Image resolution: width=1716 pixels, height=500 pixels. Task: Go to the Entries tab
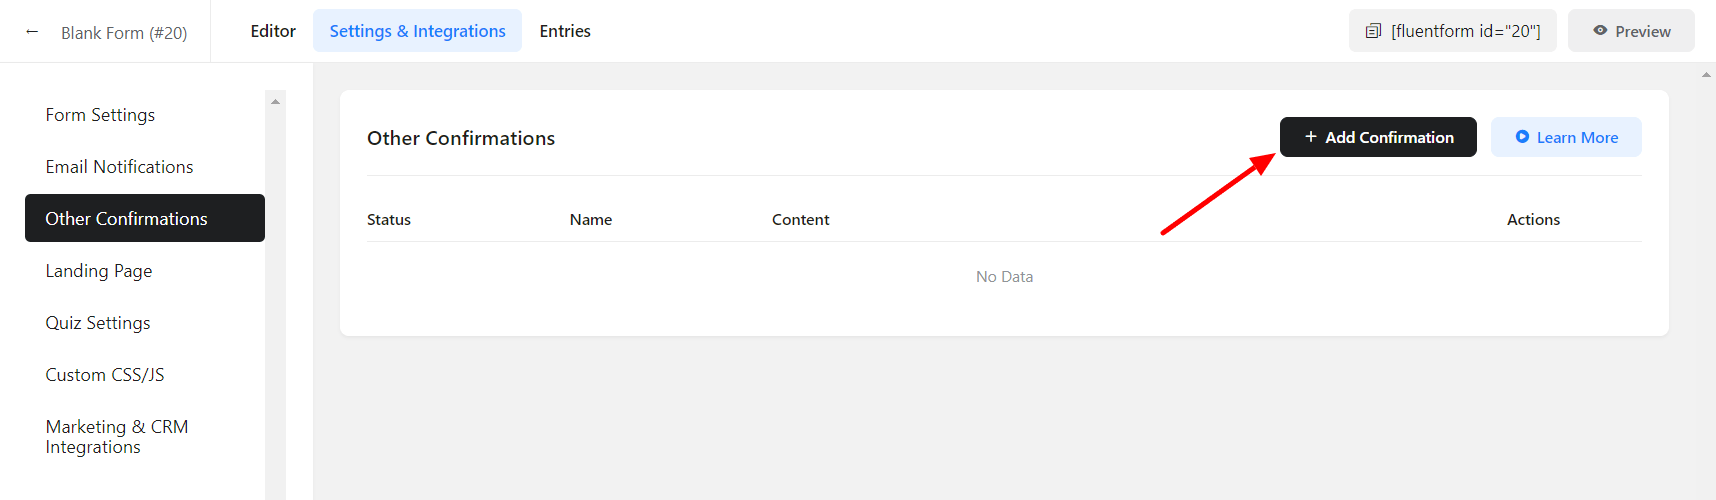pyautogui.click(x=565, y=31)
